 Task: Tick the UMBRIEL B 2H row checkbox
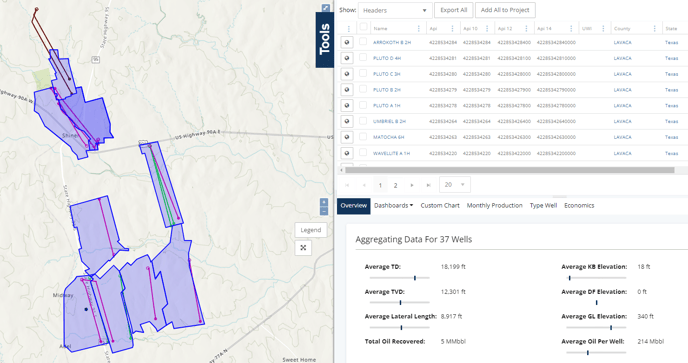click(x=363, y=121)
